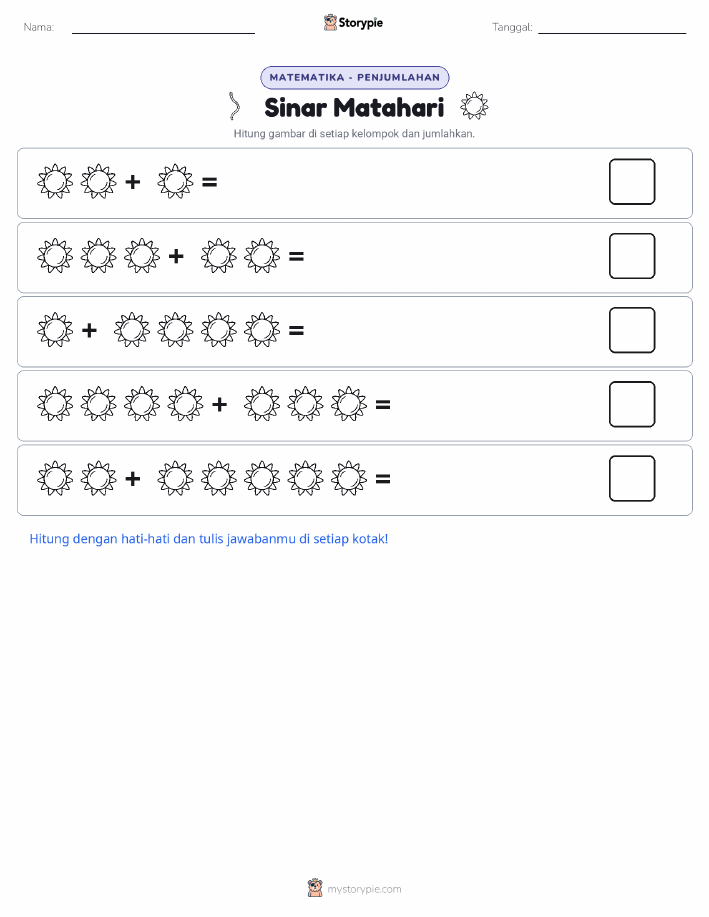Click the equals sign in the fifth row
Image resolution: width=709 pixels, height=917 pixels.
(383, 479)
